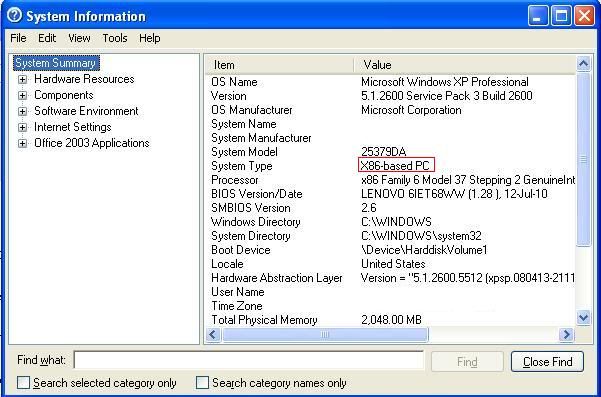
Task: Toggle Search category names only checkbox
Action: point(202,382)
